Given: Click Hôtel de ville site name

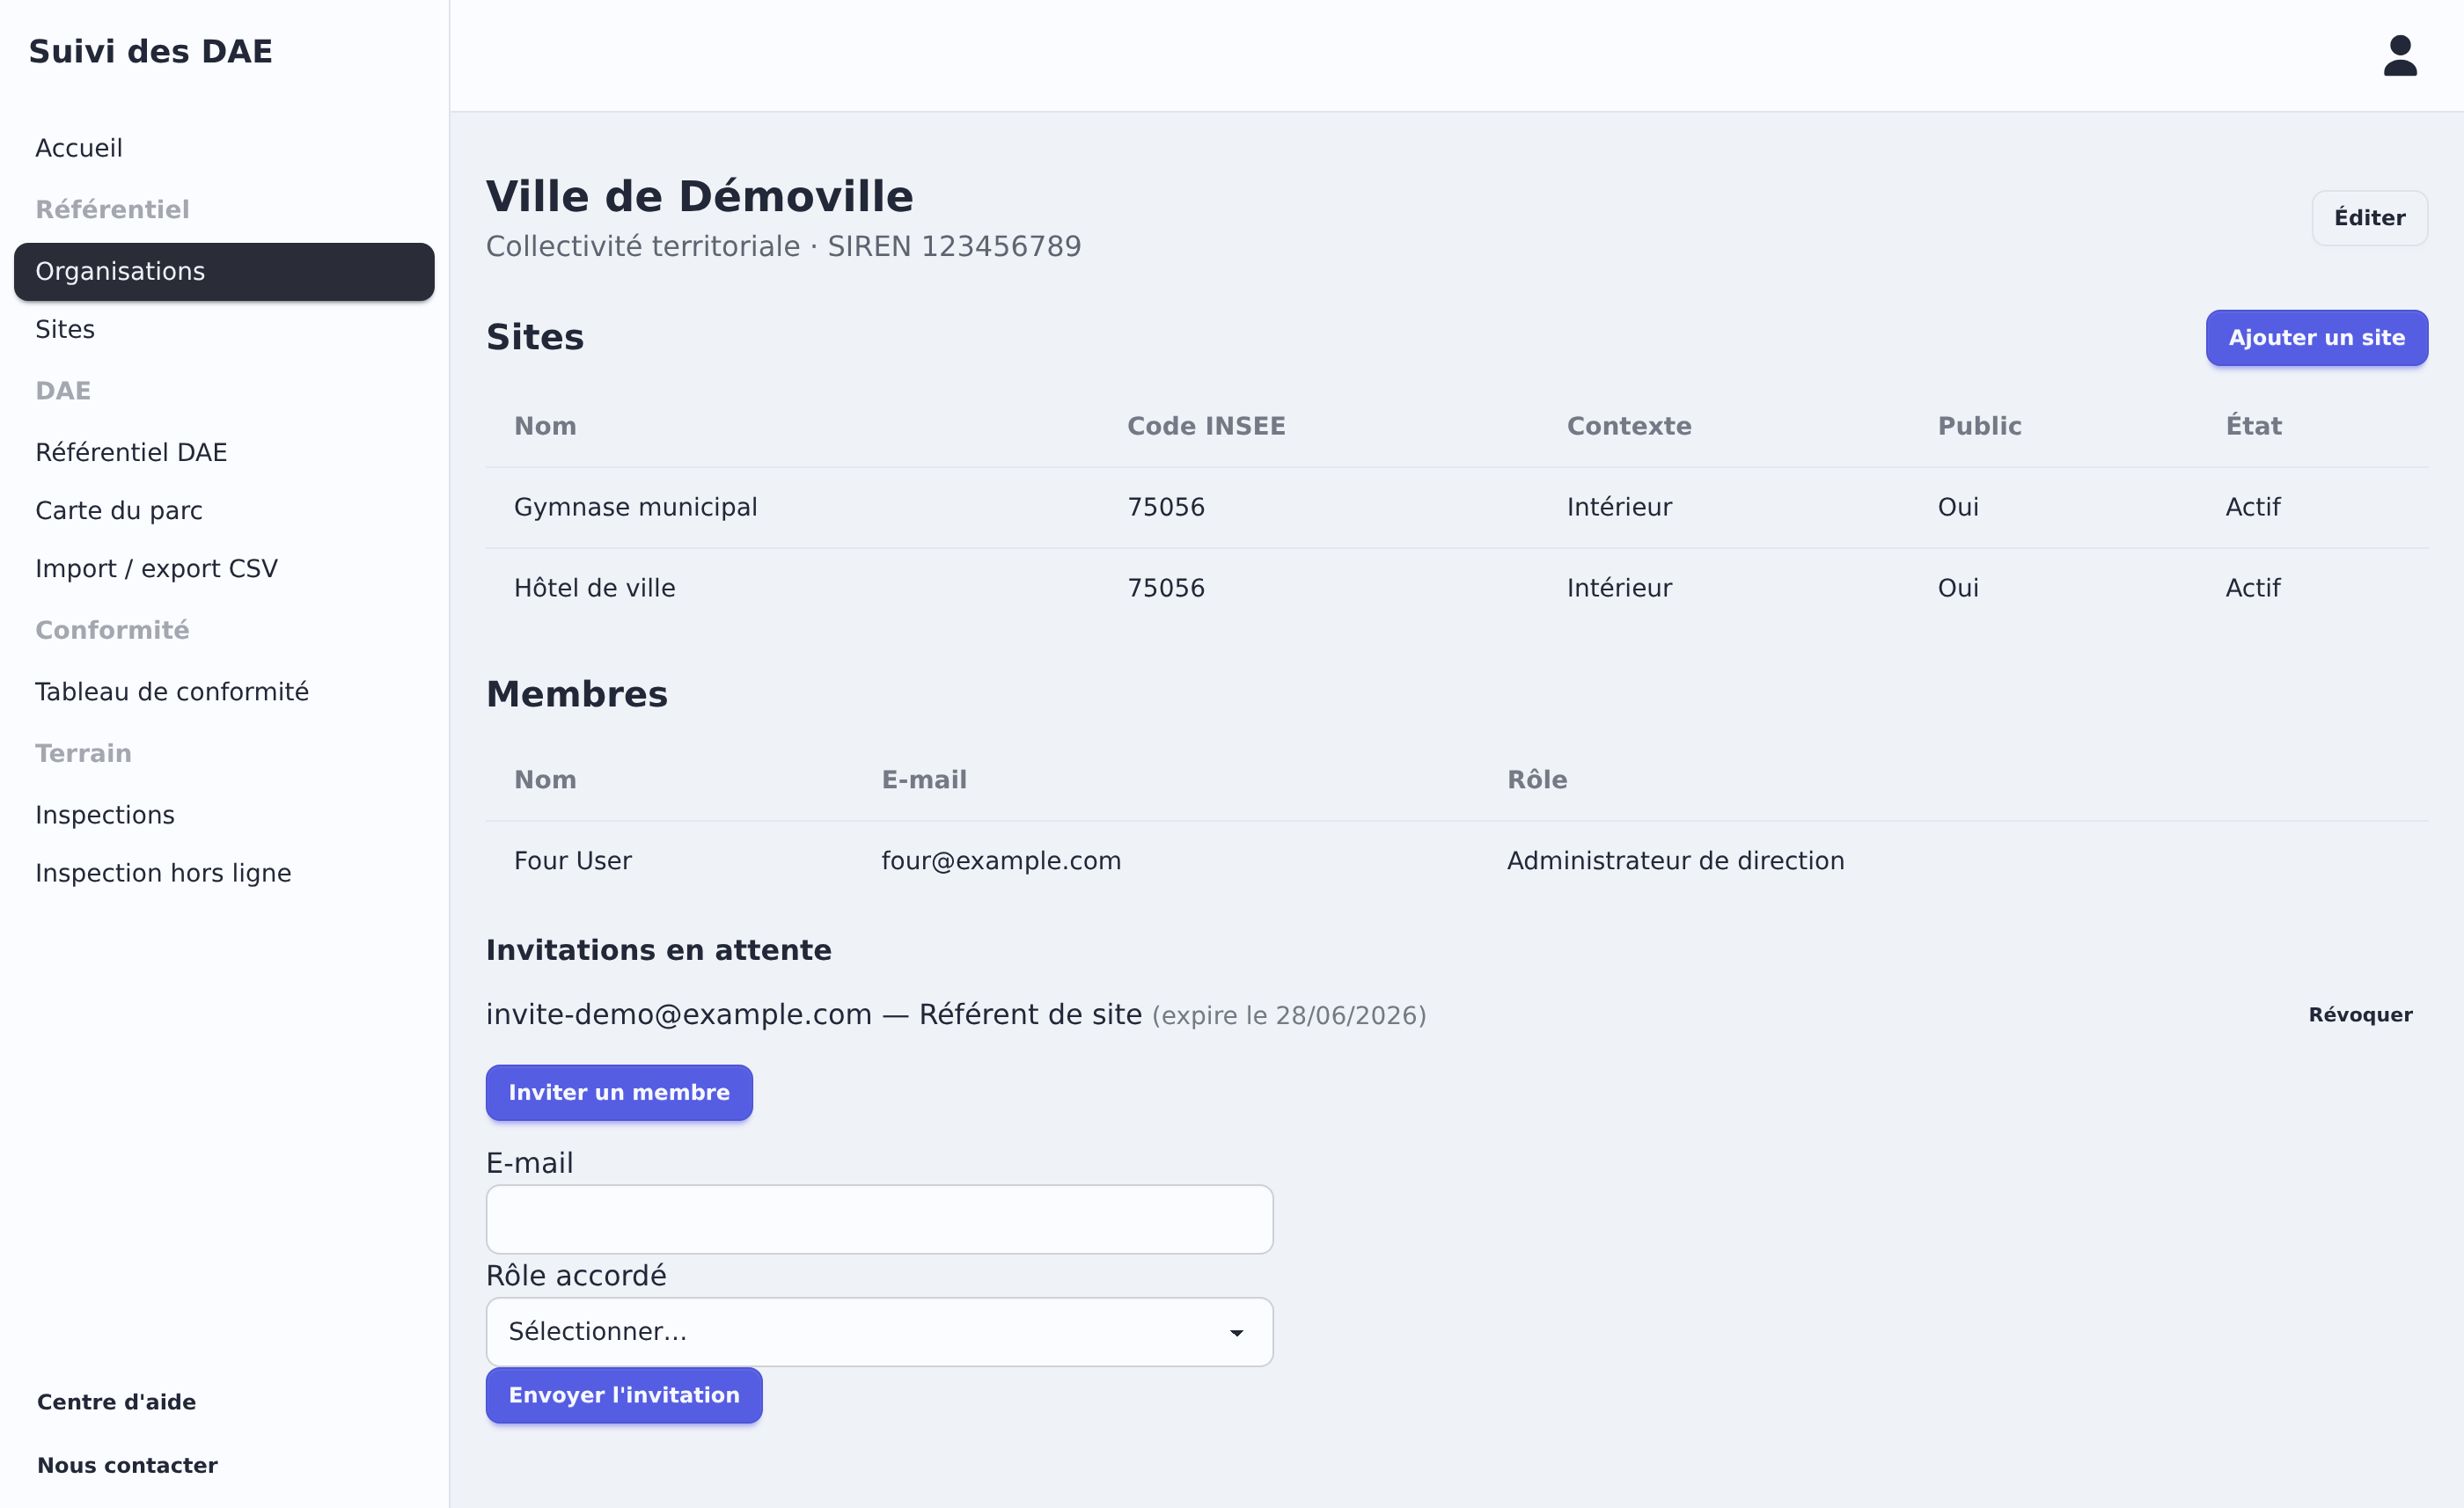Looking at the screenshot, I should tap(594, 588).
